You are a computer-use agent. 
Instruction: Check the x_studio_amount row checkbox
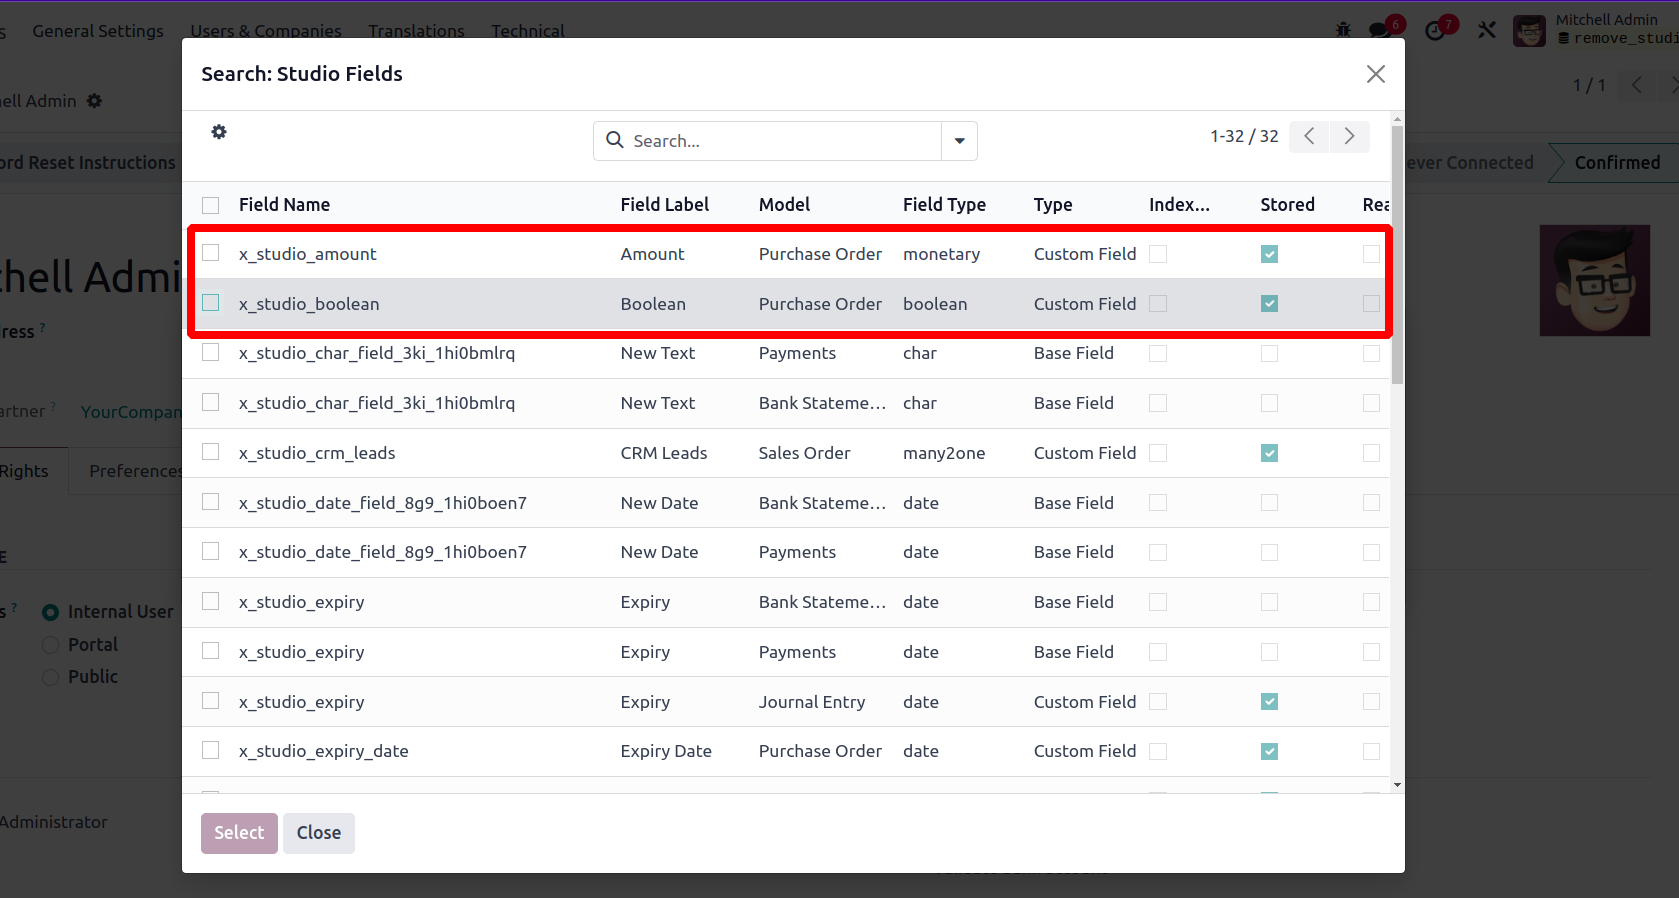click(210, 253)
